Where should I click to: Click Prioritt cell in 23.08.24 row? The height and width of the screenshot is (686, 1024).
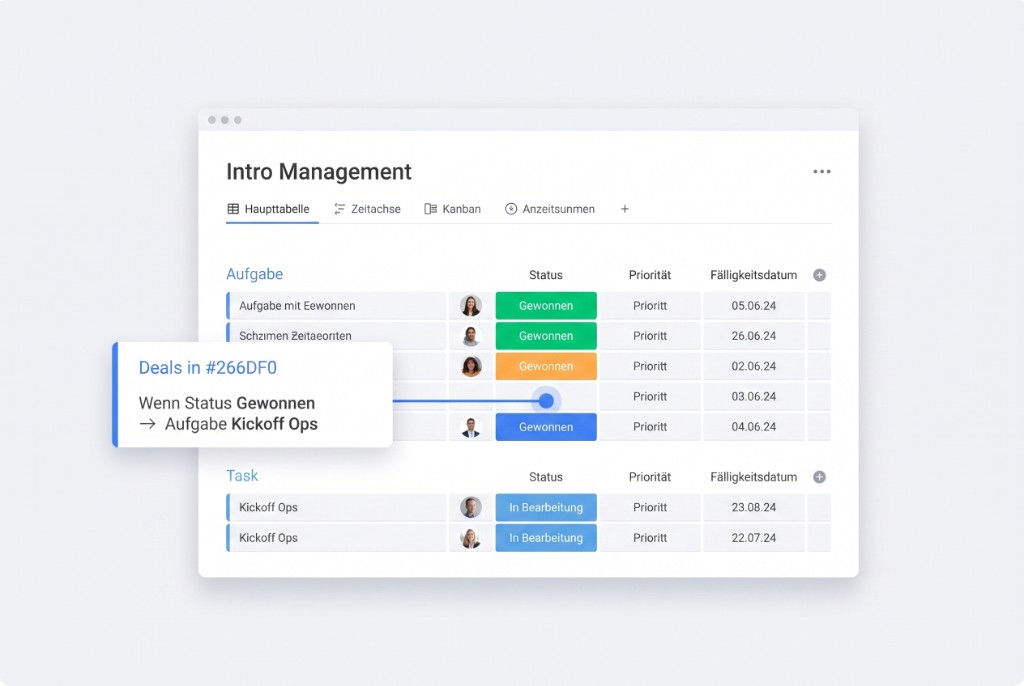tap(650, 507)
